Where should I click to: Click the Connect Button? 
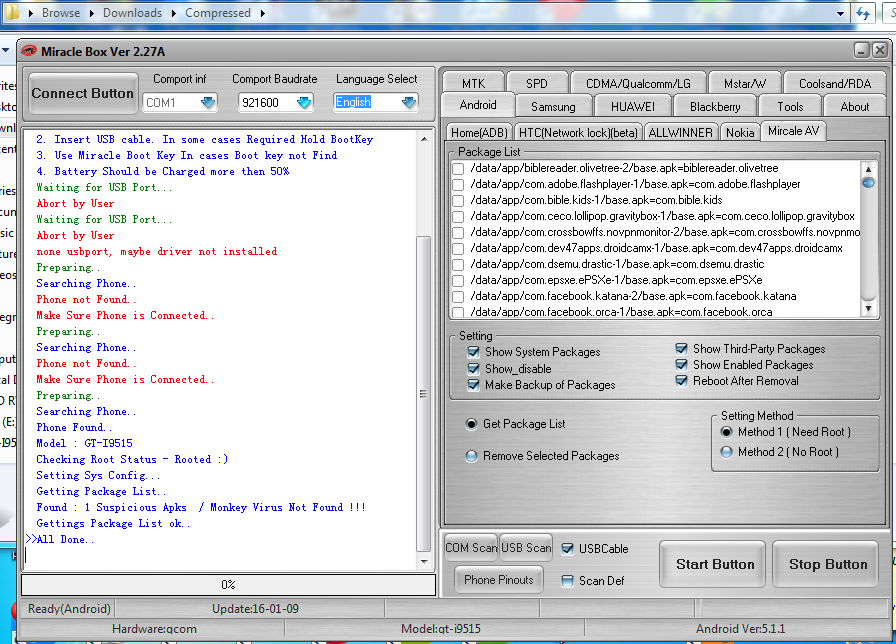[83, 93]
